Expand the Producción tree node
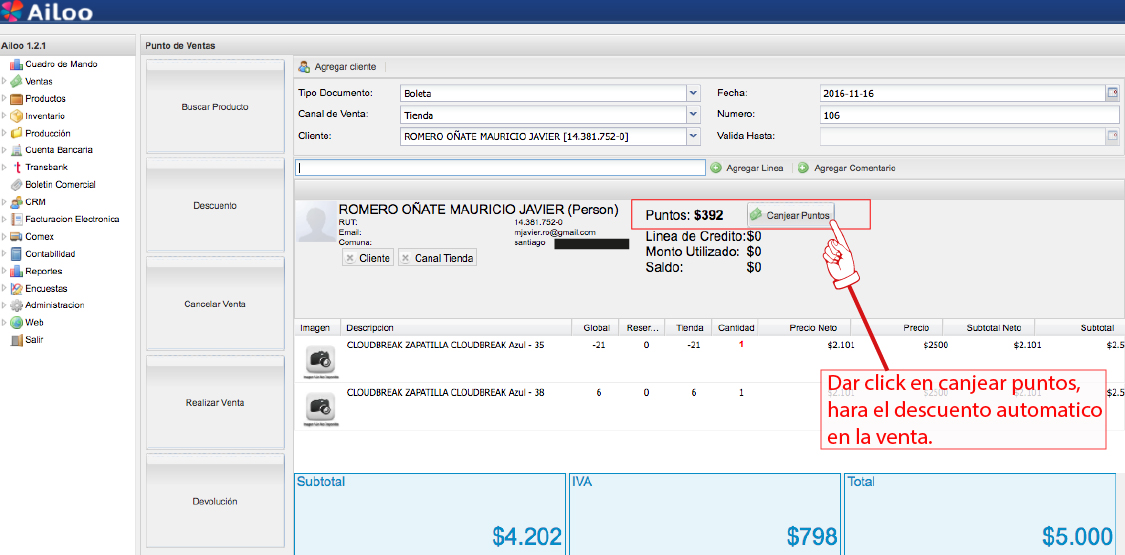Screen dimensions: 1125x555 pos(4,133)
